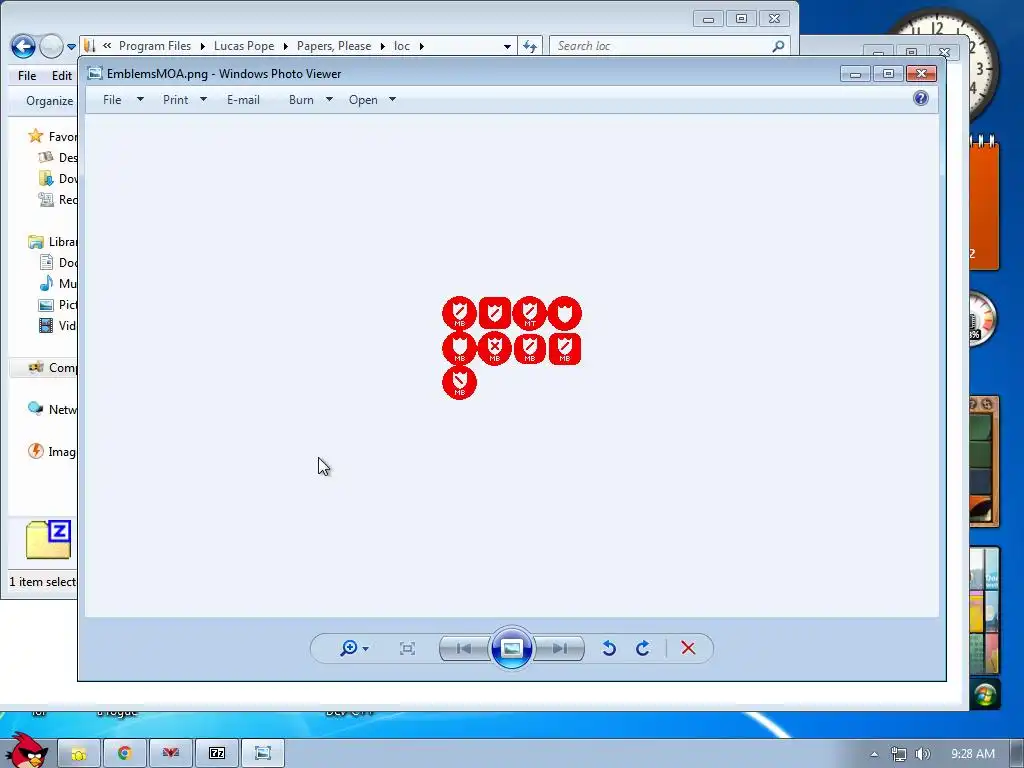The height and width of the screenshot is (768, 1024).
Task: Click the 9:28 AM clock
Action: pyautogui.click(x=973, y=754)
